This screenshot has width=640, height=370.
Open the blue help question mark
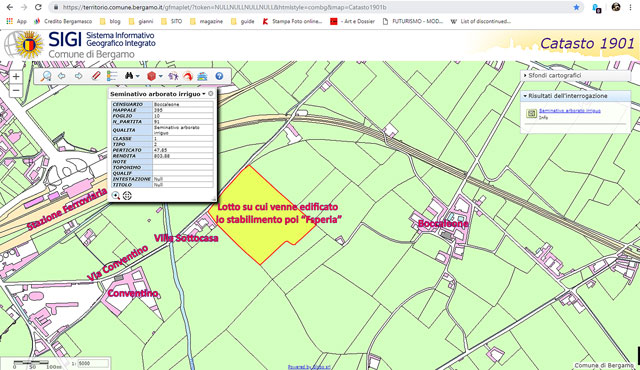(x=219, y=76)
